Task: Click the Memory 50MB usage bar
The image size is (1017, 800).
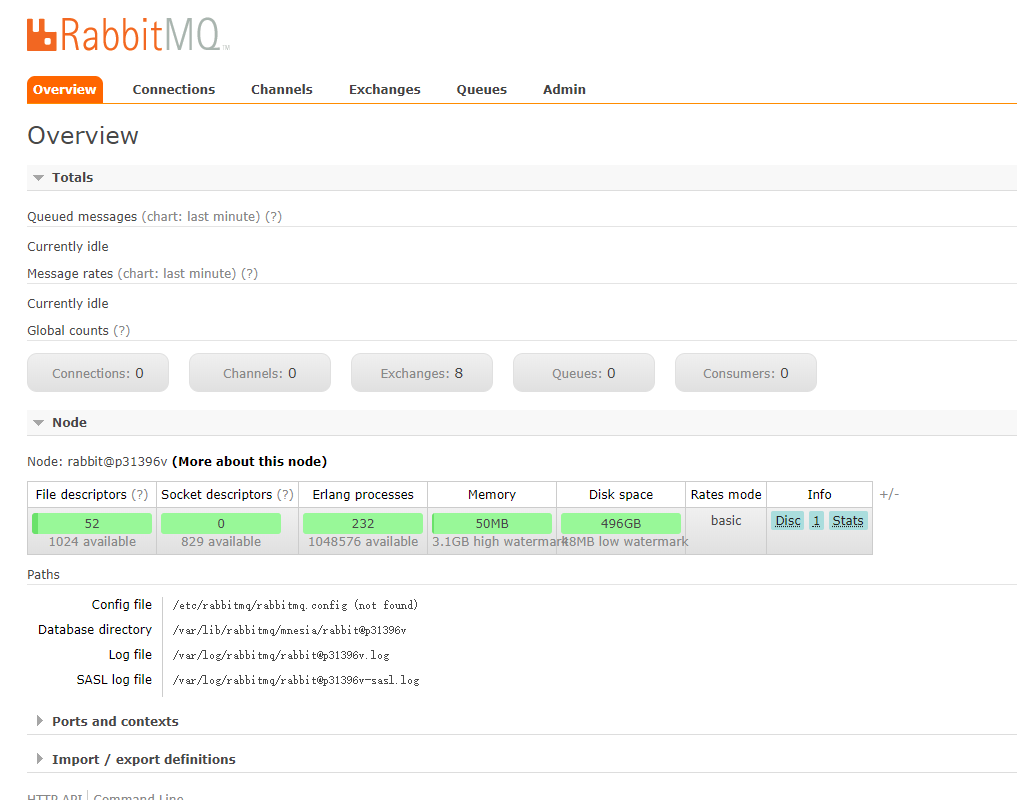Action: [x=492, y=523]
